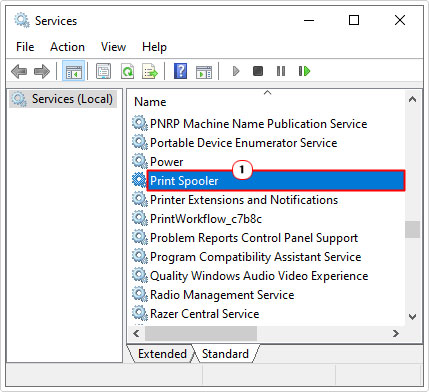429x392 pixels.
Task: Click gear icon beside Print Spooler
Action: (139, 180)
